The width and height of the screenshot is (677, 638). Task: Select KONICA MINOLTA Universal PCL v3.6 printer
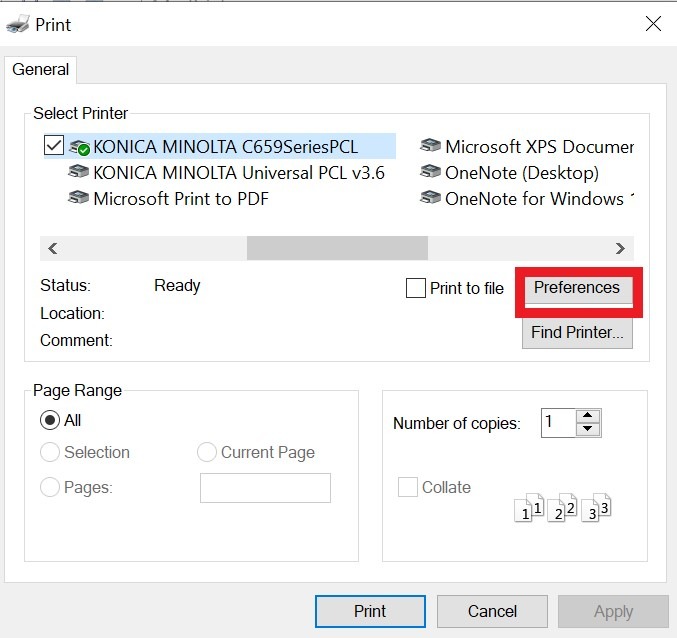pyautogui.click(x=238, y=172)
